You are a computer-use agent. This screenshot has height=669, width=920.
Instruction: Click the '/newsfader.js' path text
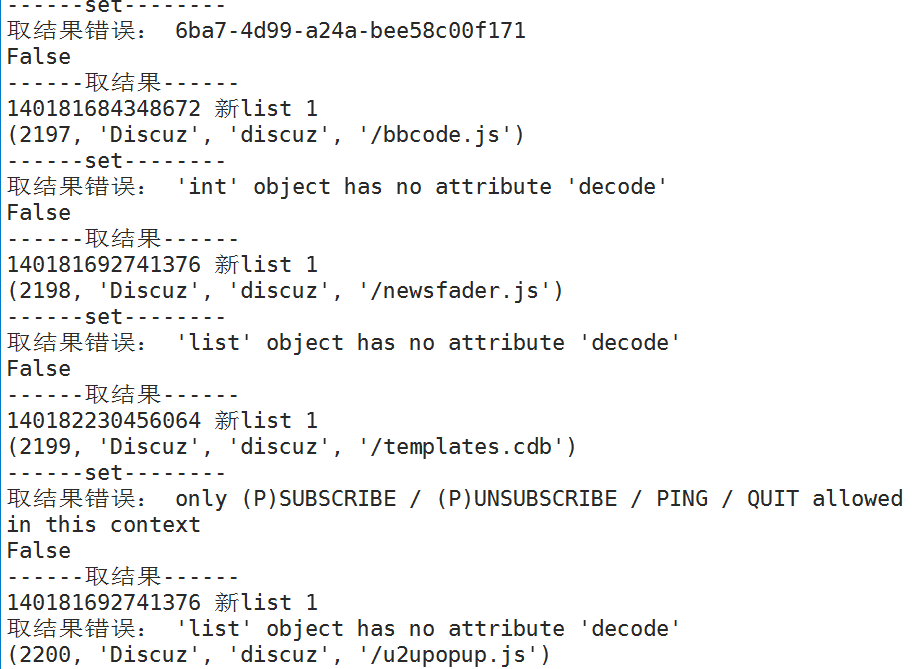click(x=454, y=291)
